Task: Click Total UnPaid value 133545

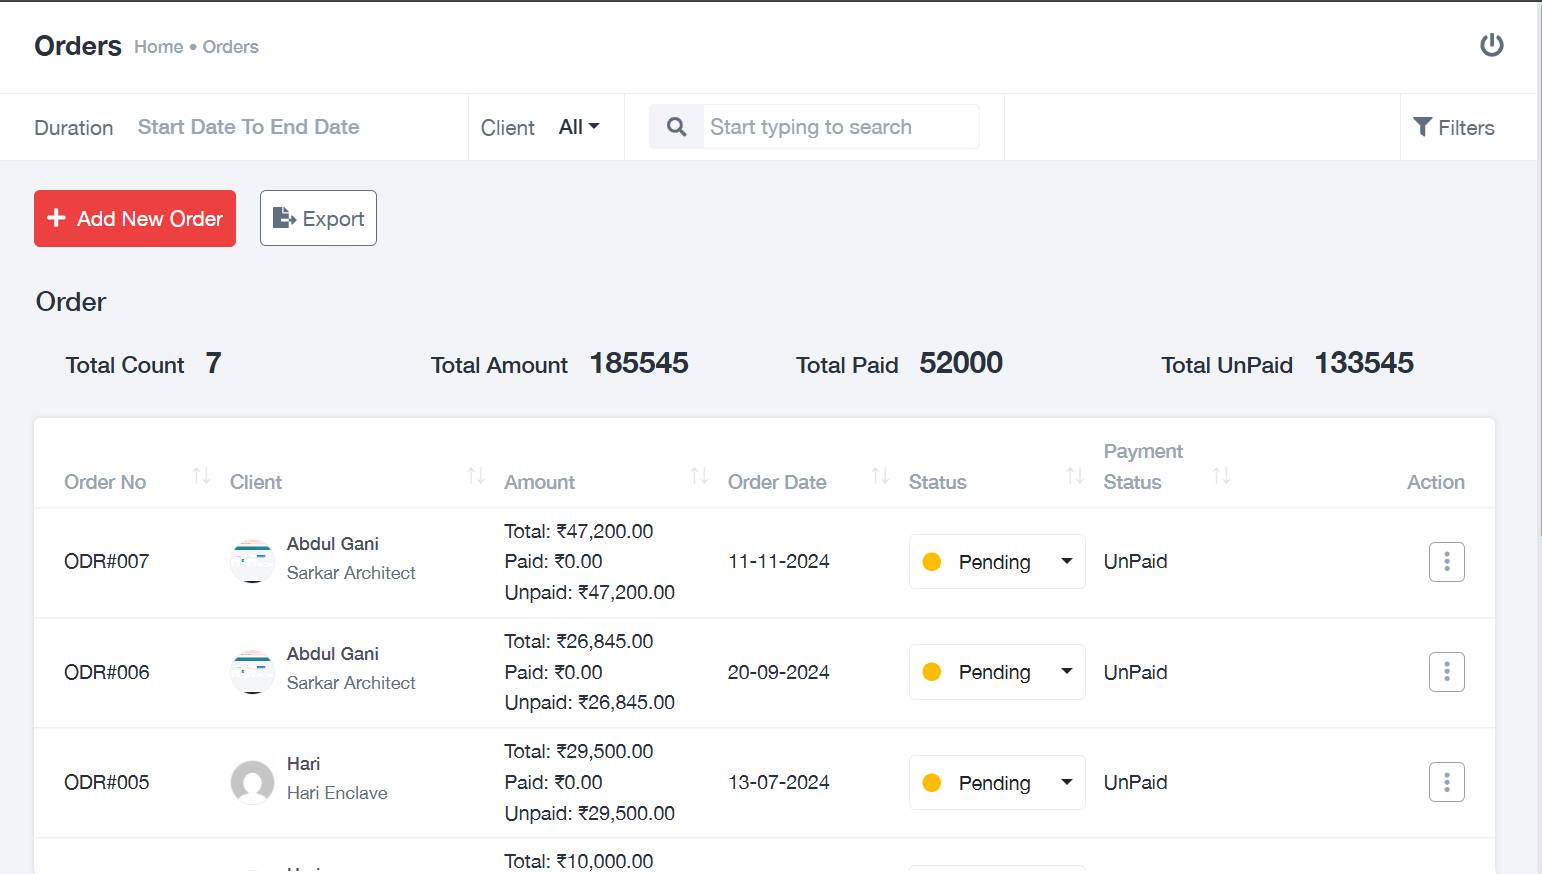Action: pyautogui.click(x=1364, y=363)
